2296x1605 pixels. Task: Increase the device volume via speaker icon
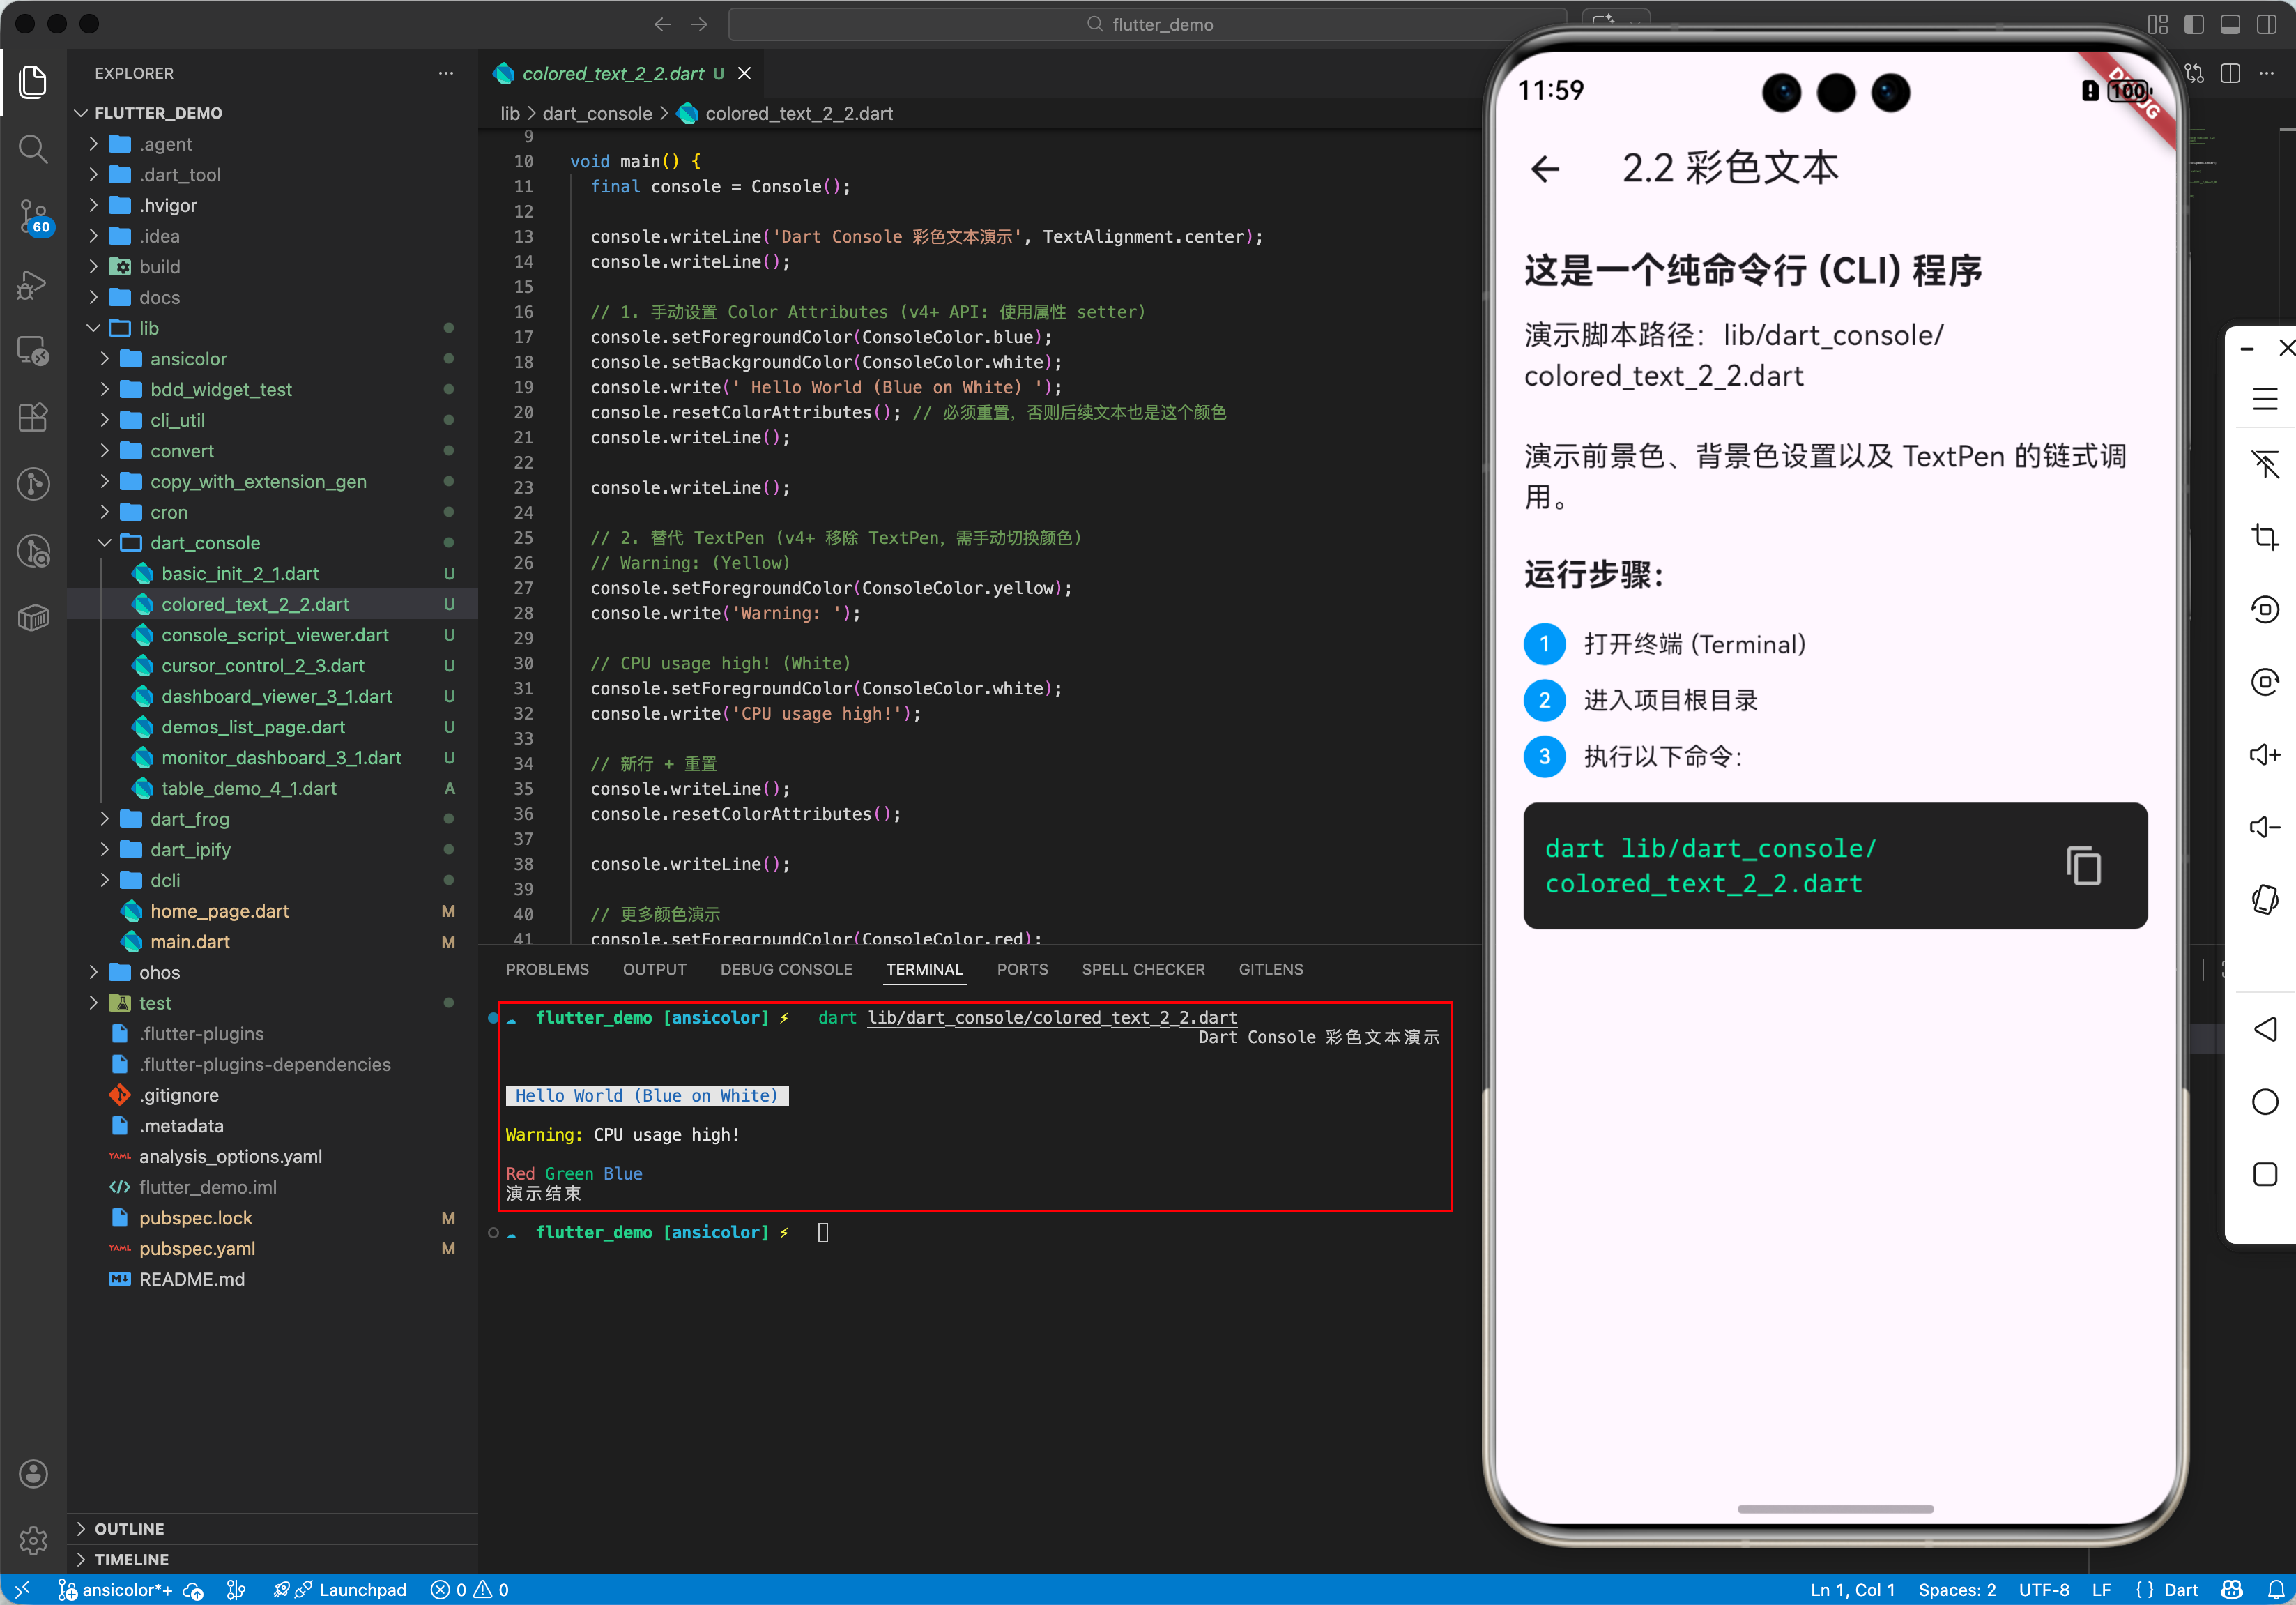[2266, 755]
